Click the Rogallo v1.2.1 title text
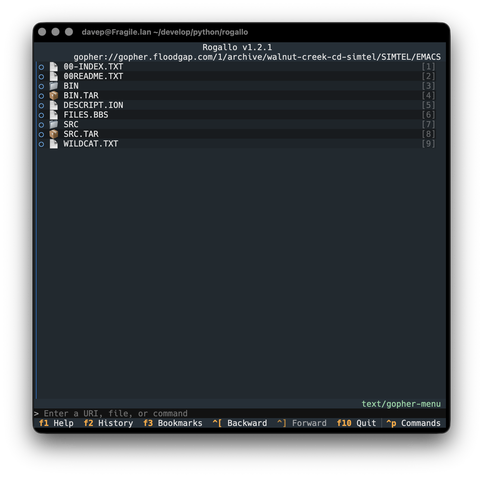 pos(237,47)
